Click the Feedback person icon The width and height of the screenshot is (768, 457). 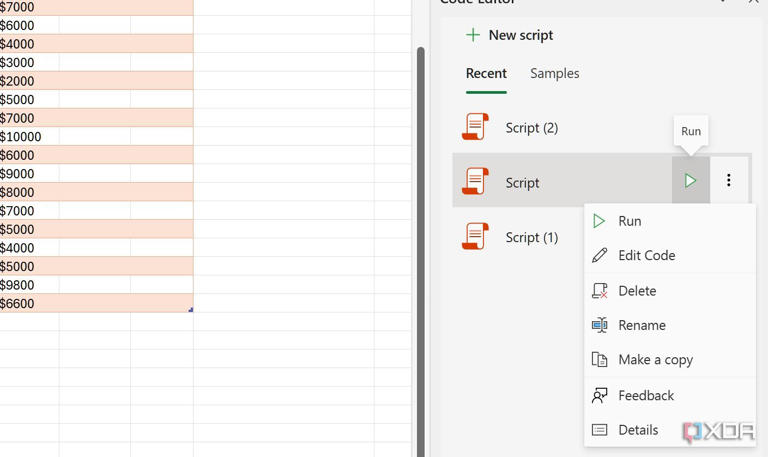click(x=600, y=395)
